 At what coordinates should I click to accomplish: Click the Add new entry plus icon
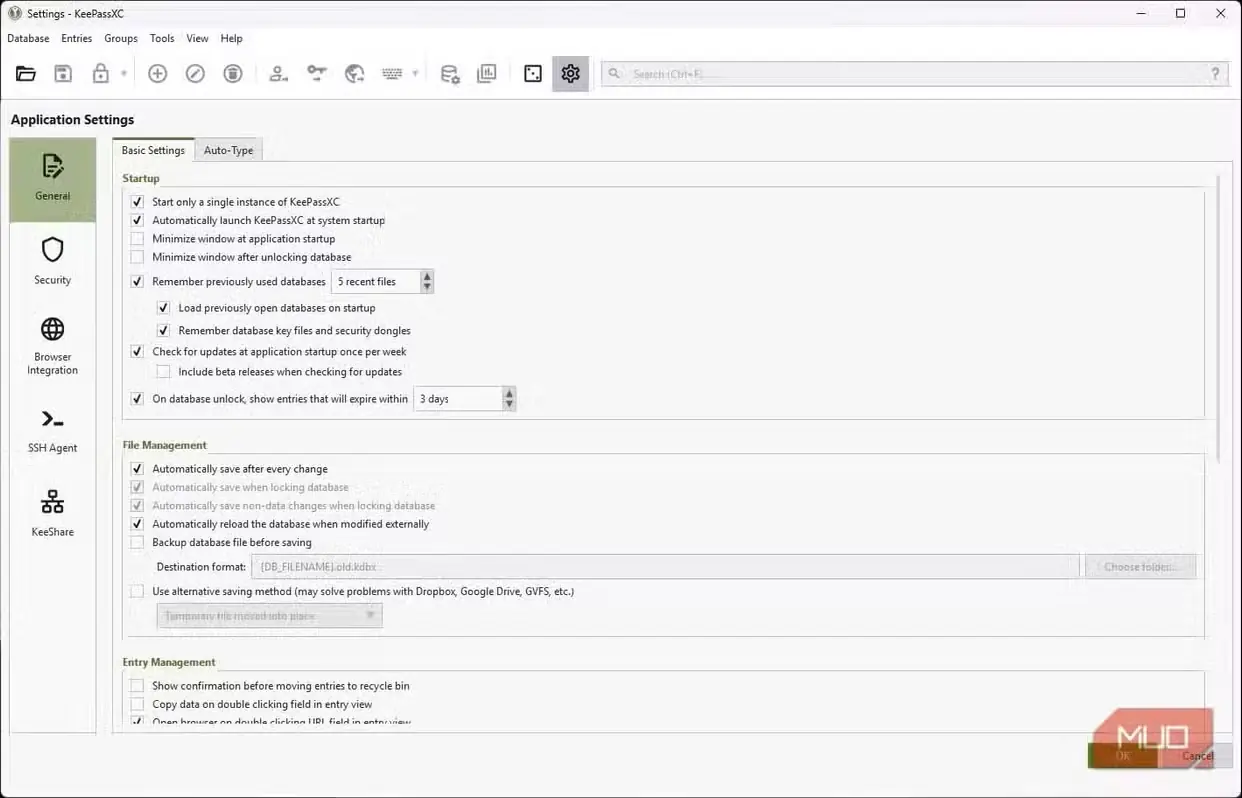[x=157, y=74]
